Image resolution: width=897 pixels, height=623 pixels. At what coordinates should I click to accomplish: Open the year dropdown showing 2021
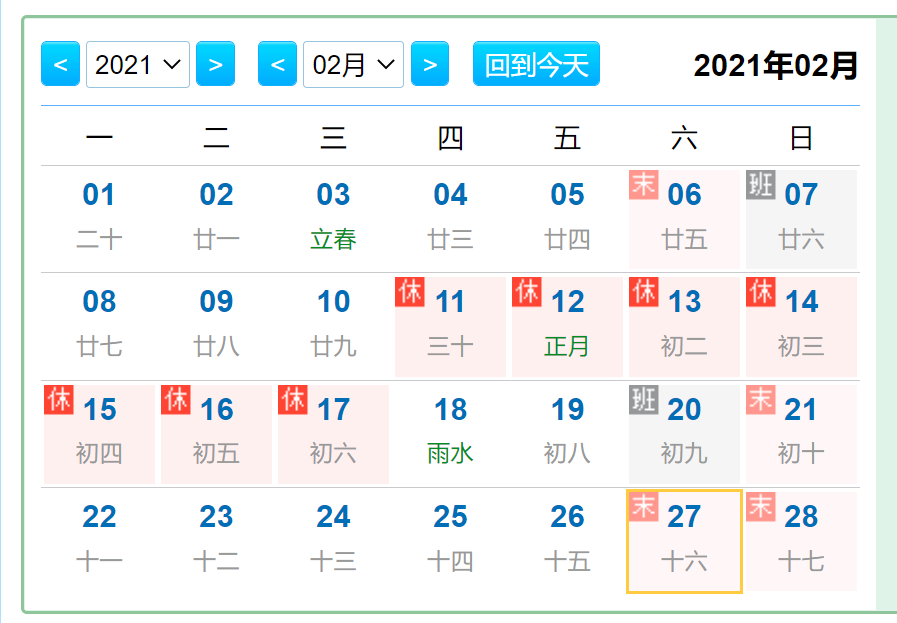click(137, 63)
